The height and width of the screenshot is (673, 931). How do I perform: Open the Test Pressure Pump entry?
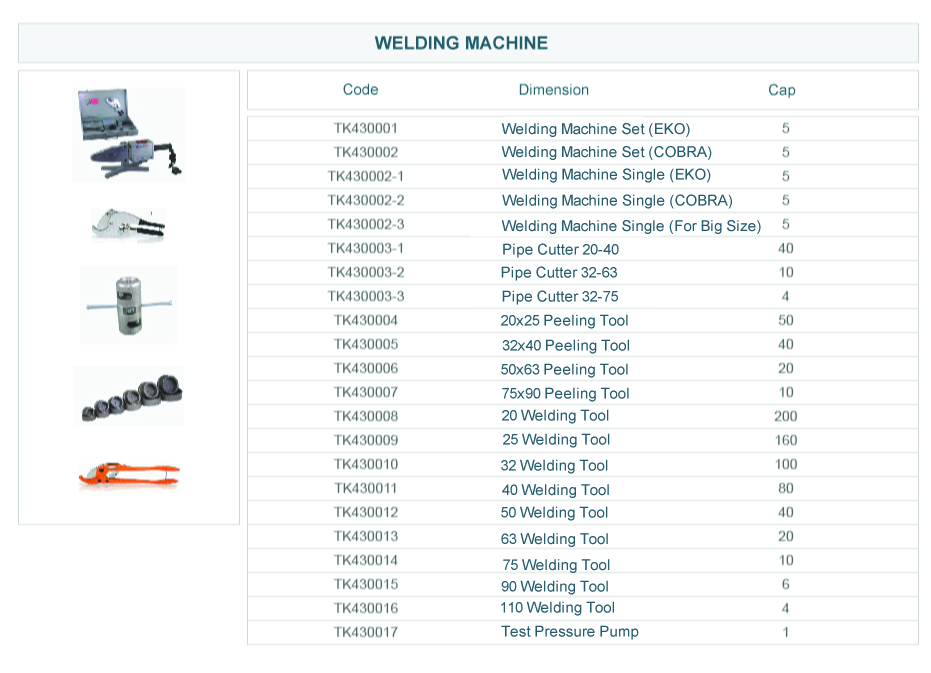[569, 632]
